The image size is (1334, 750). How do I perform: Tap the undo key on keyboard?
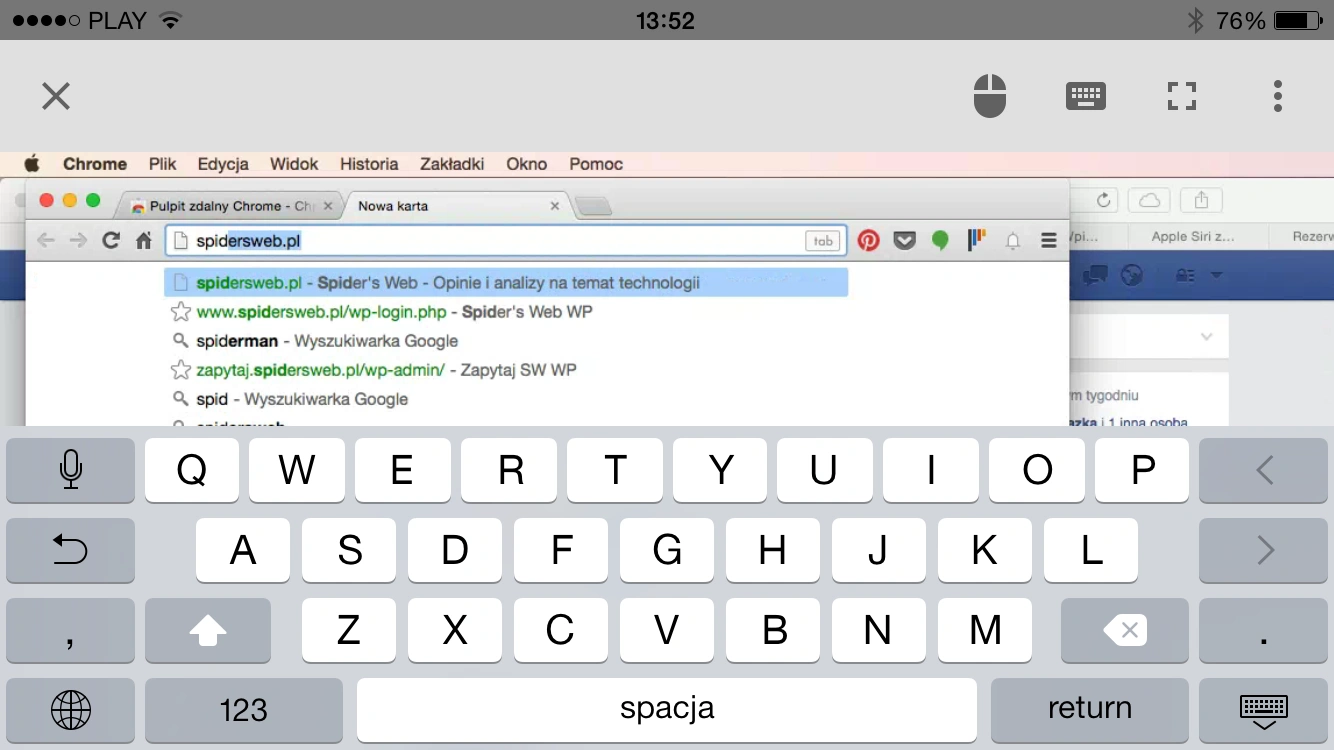pos(70,550)
